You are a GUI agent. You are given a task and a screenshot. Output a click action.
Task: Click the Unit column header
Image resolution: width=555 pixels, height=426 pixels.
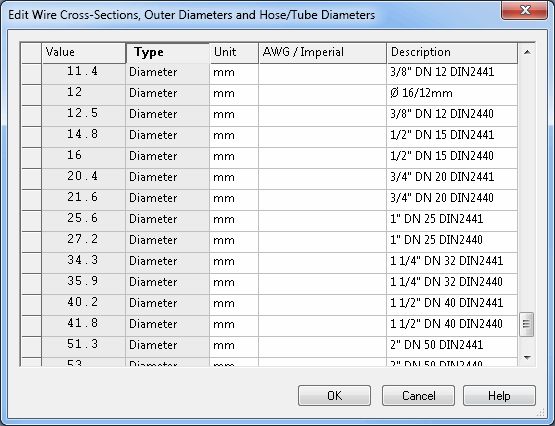coord(234,53)
